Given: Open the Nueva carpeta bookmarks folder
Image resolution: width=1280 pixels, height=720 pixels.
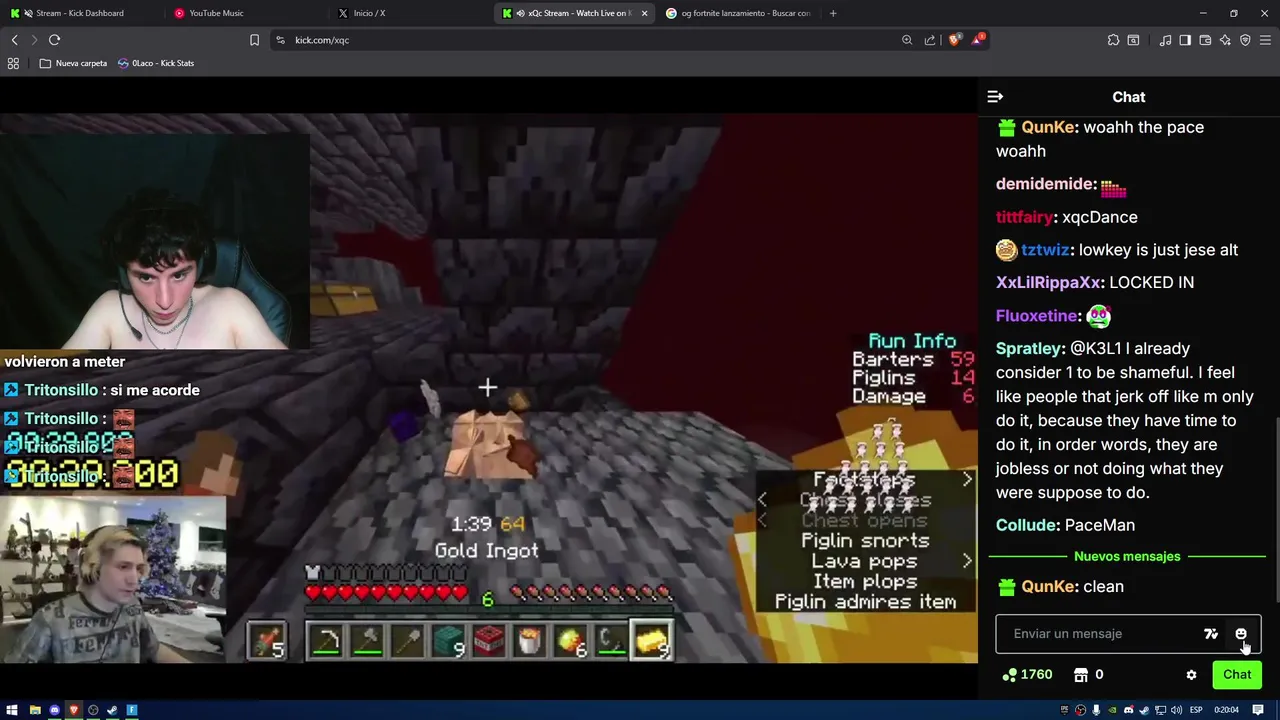Looking at the screenshot, I should (73, 63).
